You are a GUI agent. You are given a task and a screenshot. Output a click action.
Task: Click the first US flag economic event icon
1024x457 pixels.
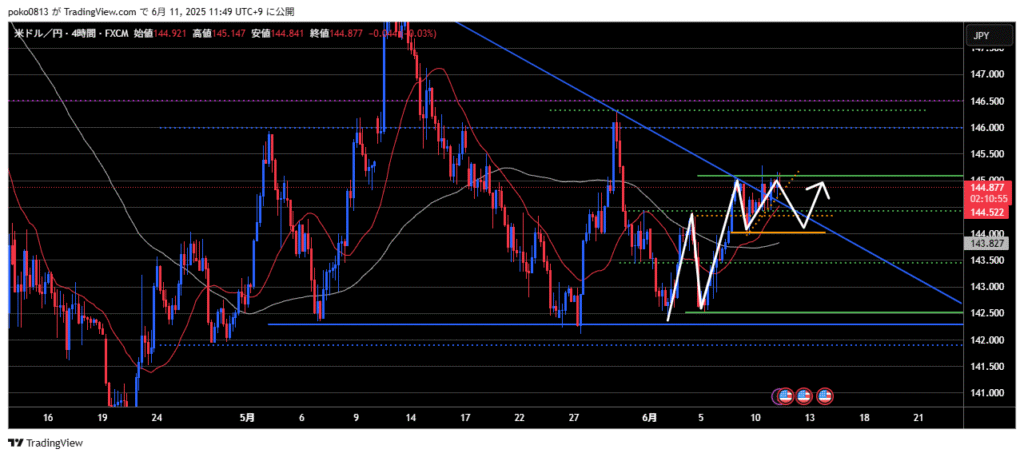(x=785, y=396)
